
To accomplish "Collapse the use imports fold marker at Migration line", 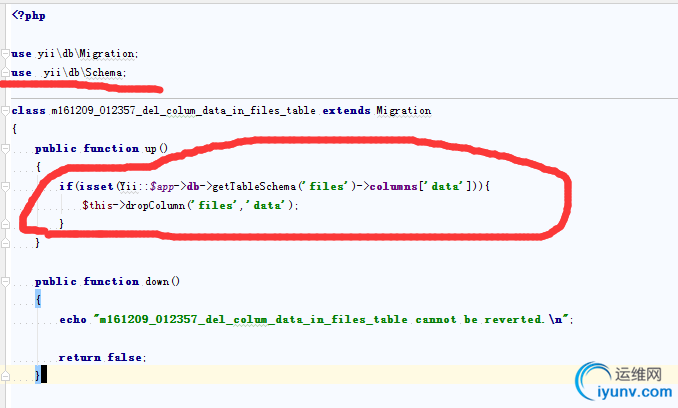I will (5, 54).
